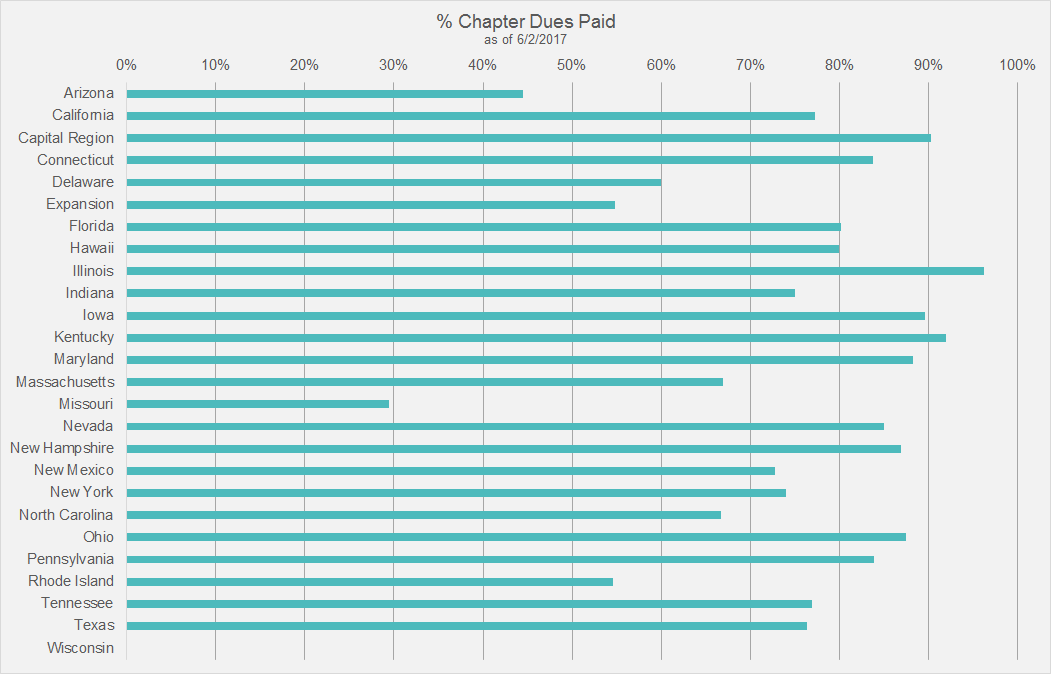
Task: Click the Capital Region bar
Action: point(528,138)
